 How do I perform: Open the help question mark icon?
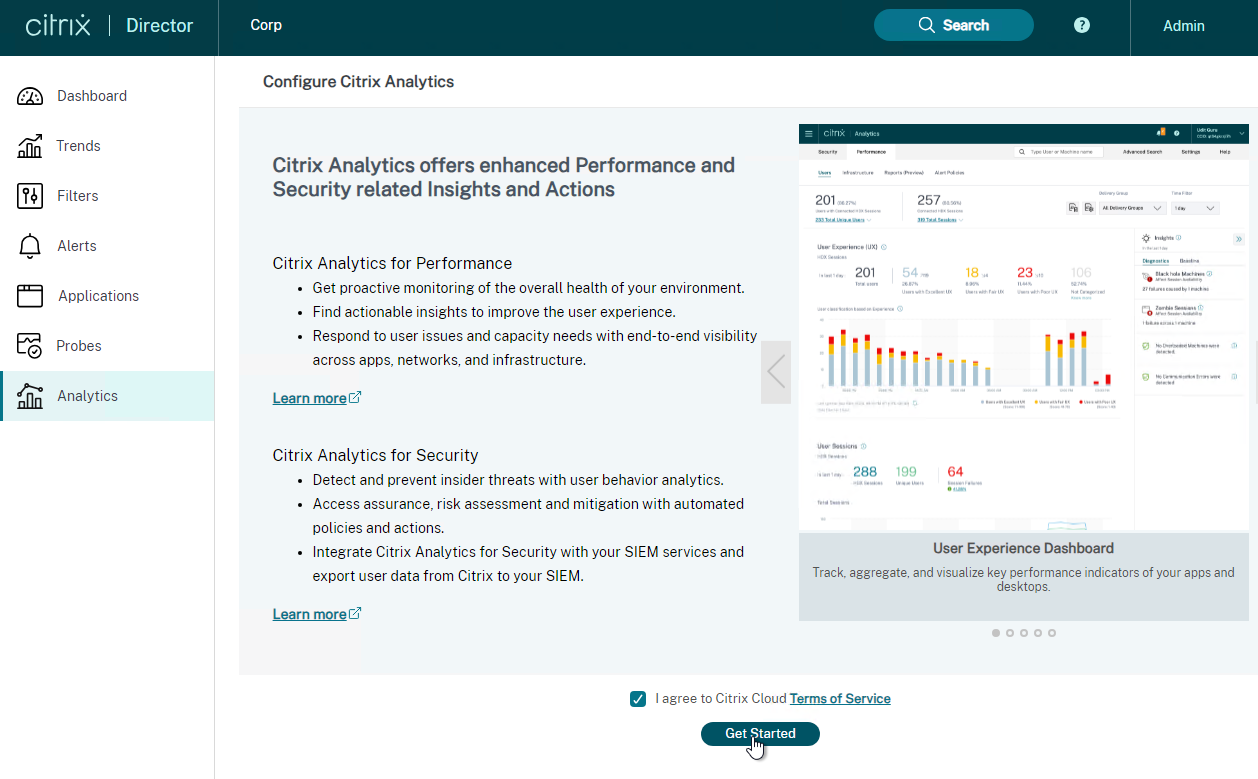click(x=1081, y=25)
